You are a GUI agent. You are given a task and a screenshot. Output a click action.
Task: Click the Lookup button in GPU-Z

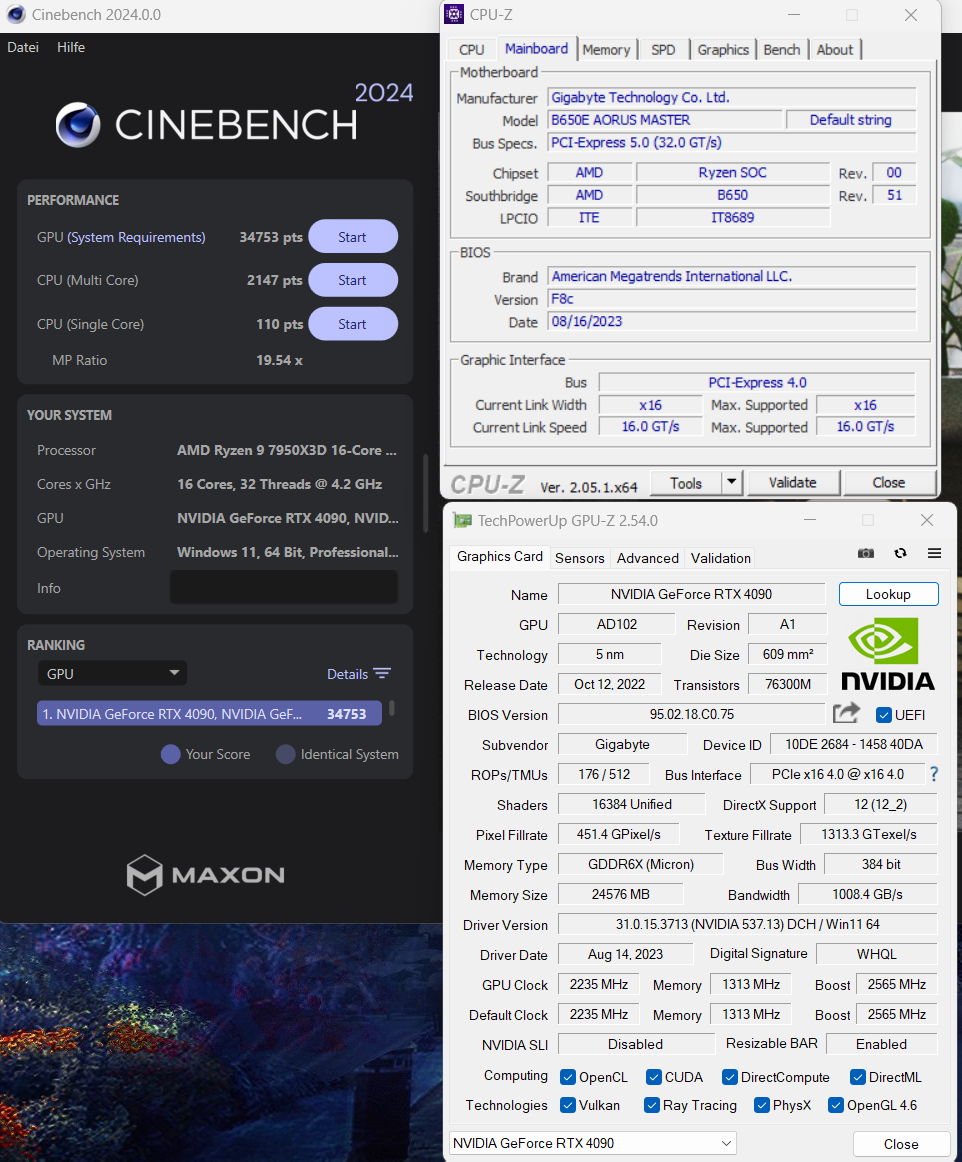click(x=888, y=594)
